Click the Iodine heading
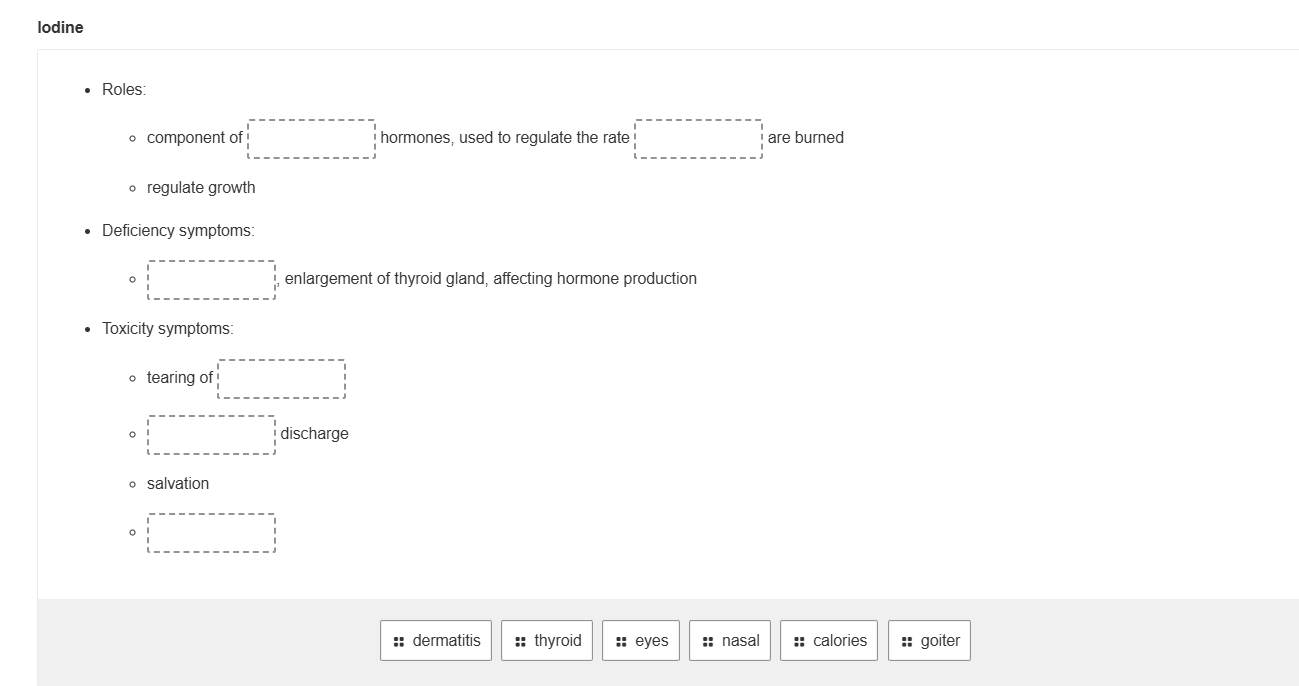Viewport: 1299px width, 686px height. click(x=61, y=28)
